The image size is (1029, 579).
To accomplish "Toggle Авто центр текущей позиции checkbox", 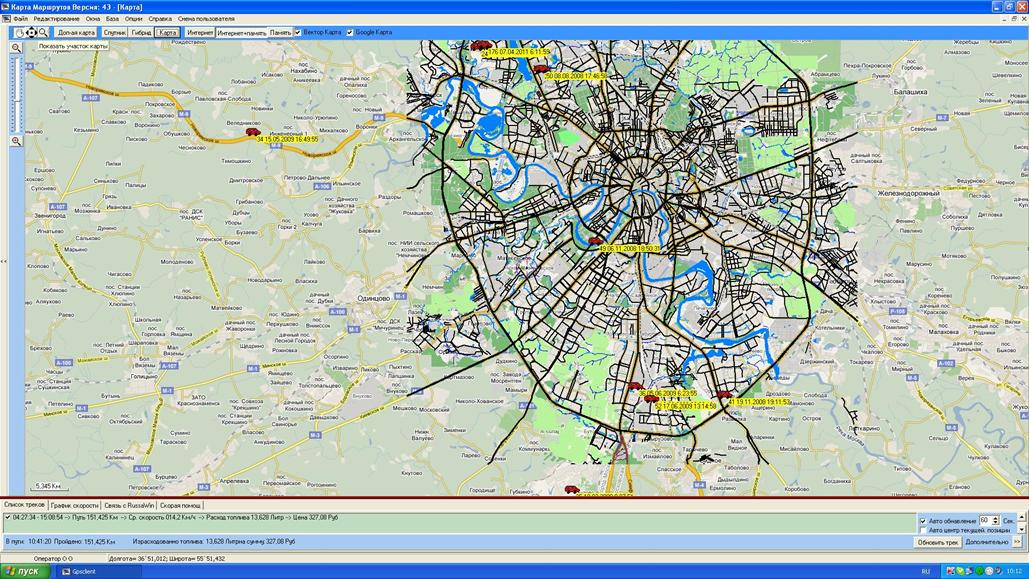I will point(923,530).
